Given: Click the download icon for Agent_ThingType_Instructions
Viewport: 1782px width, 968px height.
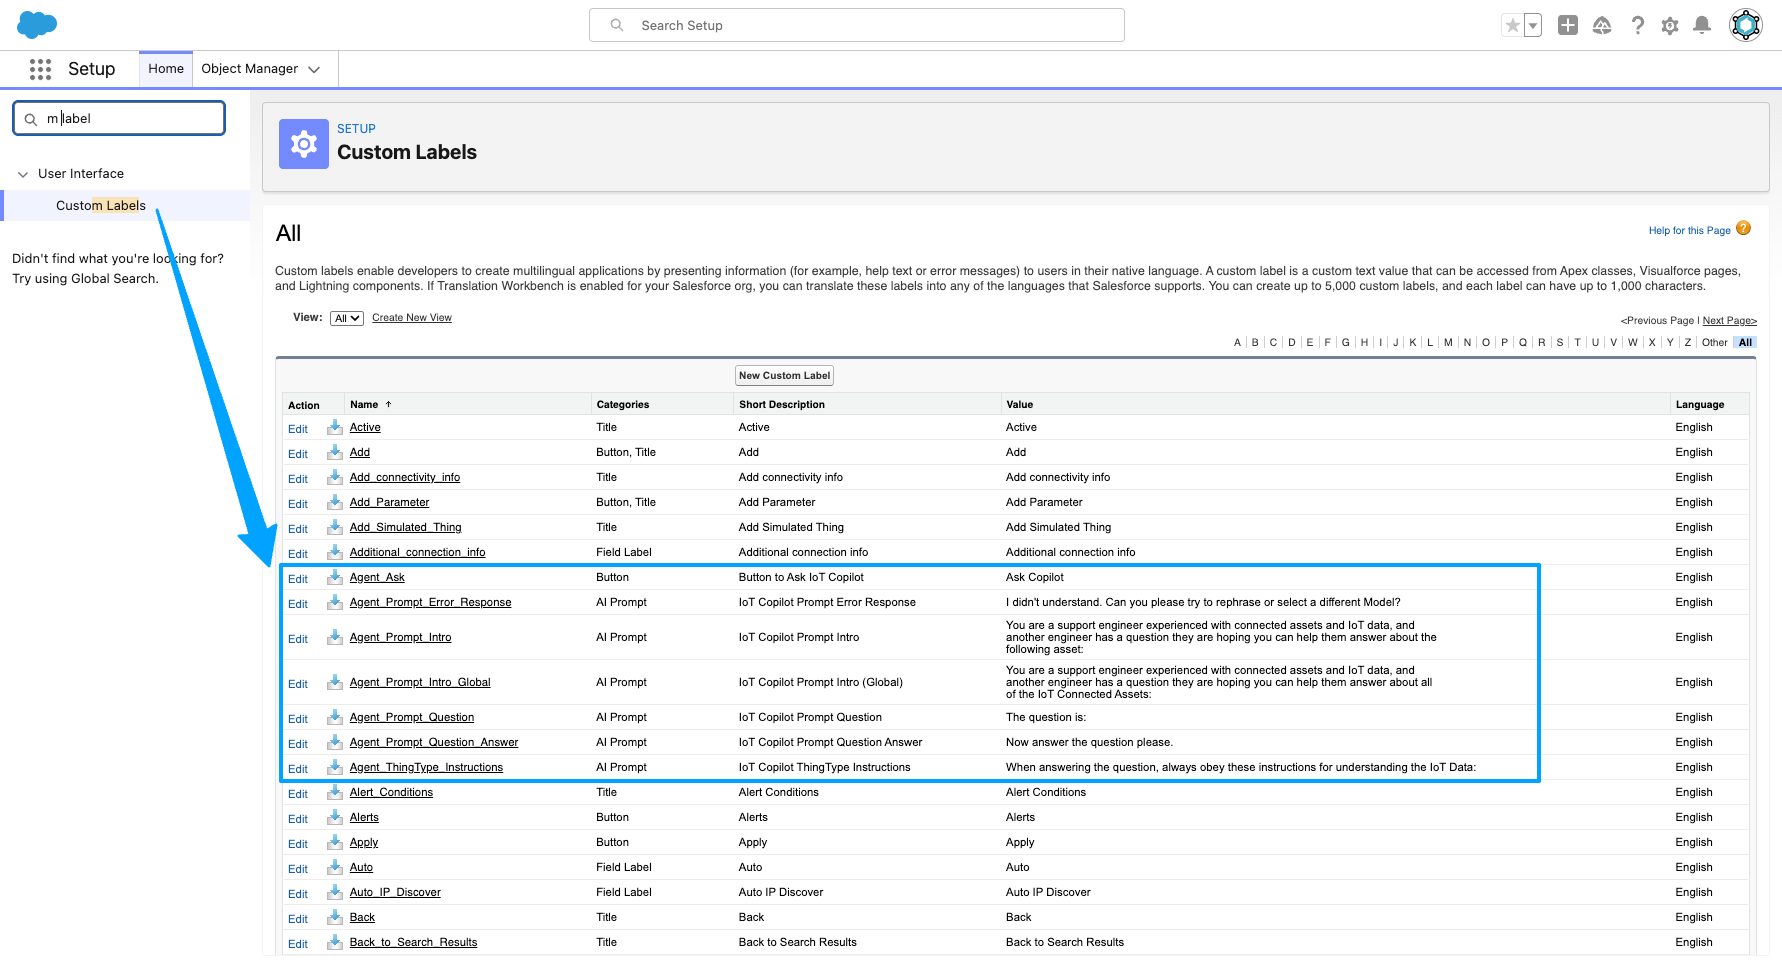Looking at the screenshot, I should pyautogui.click(x=335, y=767).
